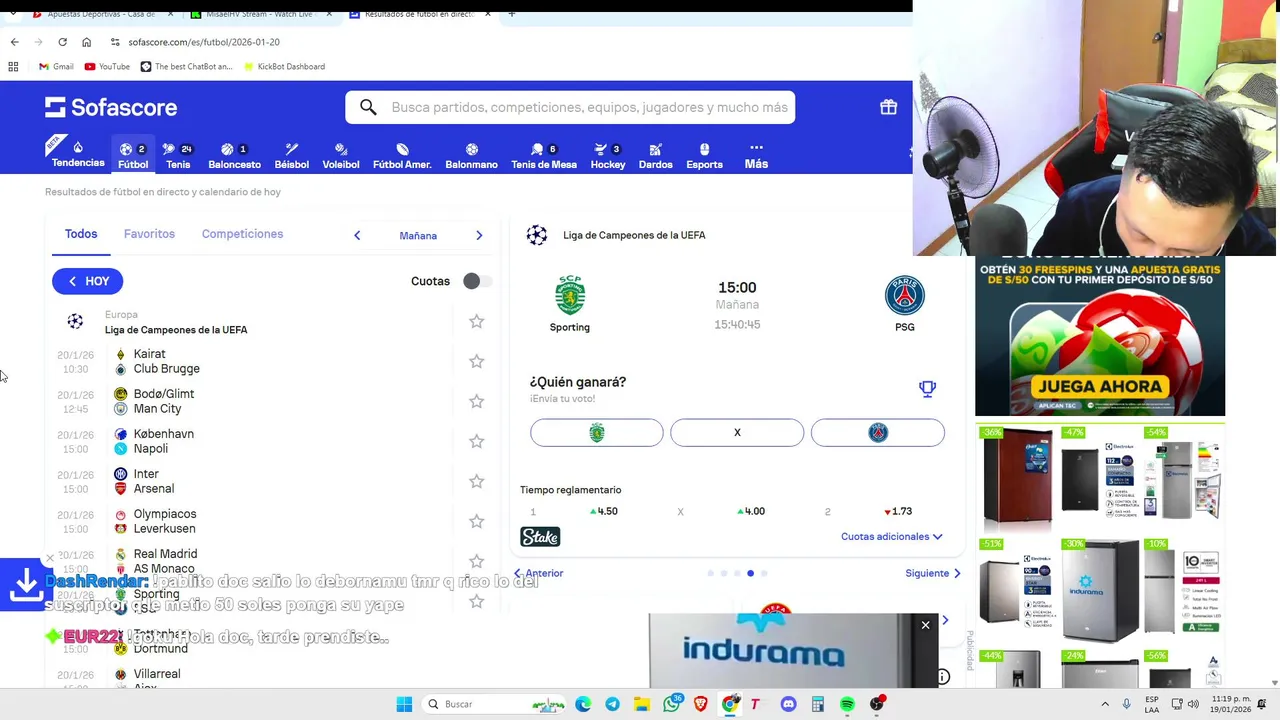This screenshot has width=1280, height=720.
Task: Favorite the Liga de Campeones league star
Action: 476,321
